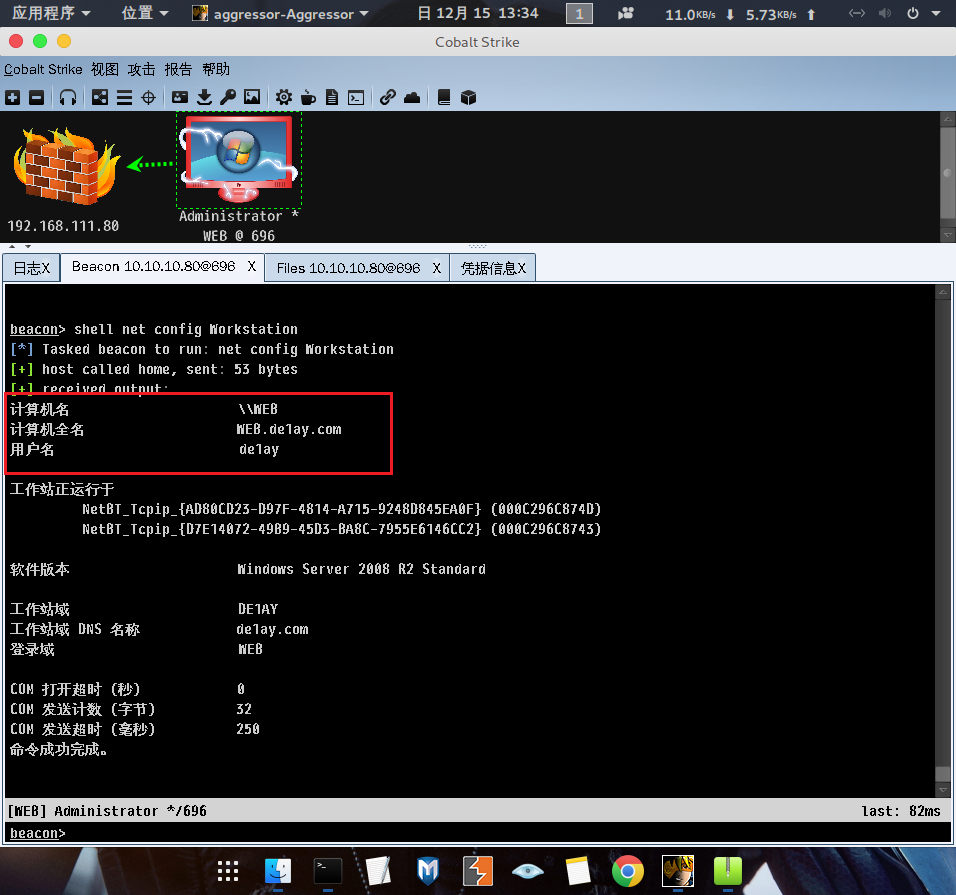This screenshot has width=956, height=895.
Task: Open Cobalt Strike menu
Action: tap(43, 70)
